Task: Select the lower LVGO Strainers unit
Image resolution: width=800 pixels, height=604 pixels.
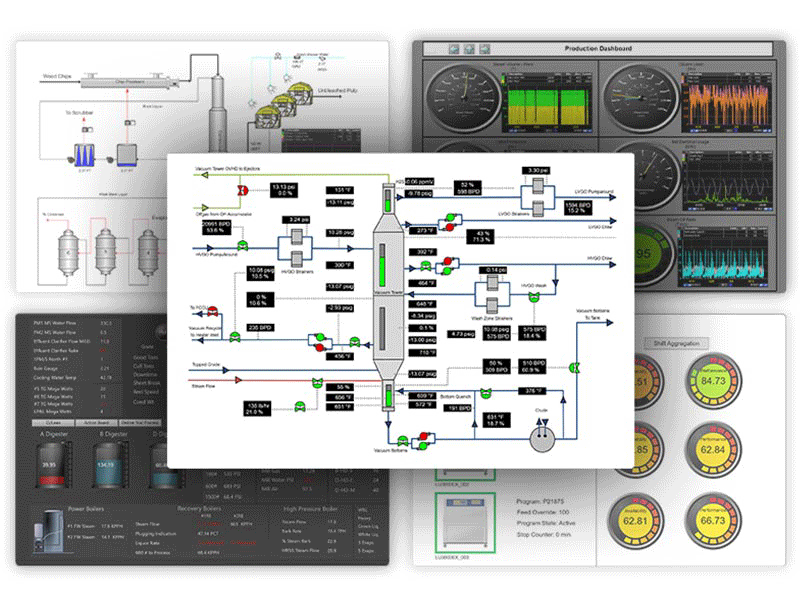Action: click(538, 208)
